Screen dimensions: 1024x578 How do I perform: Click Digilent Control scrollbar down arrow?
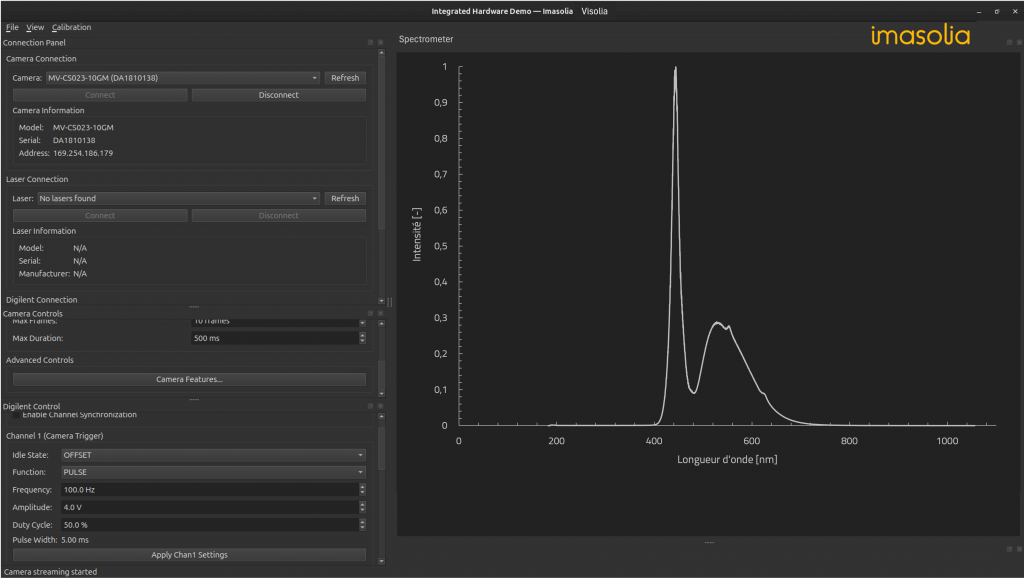(x=381, y=561)
